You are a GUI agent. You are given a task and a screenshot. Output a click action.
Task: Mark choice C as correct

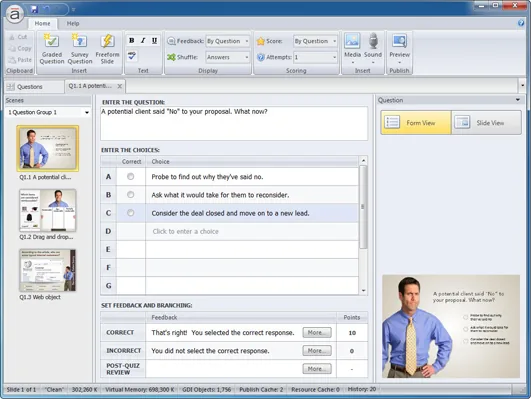130,213
